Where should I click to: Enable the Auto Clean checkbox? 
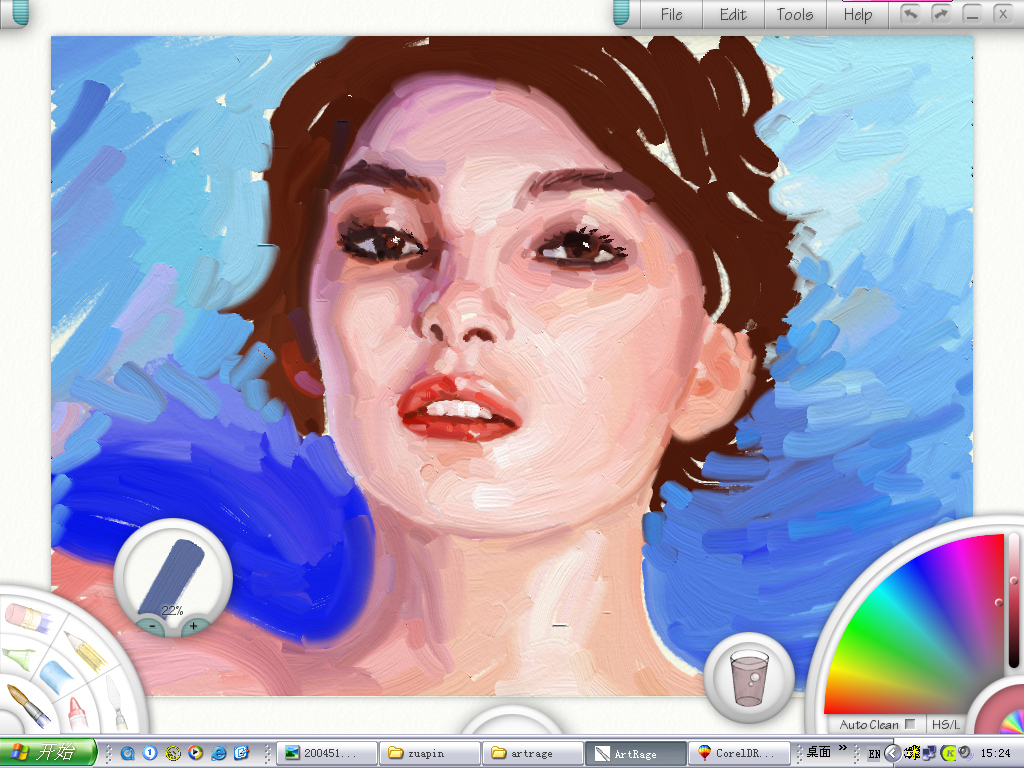(x=910, y=724)
